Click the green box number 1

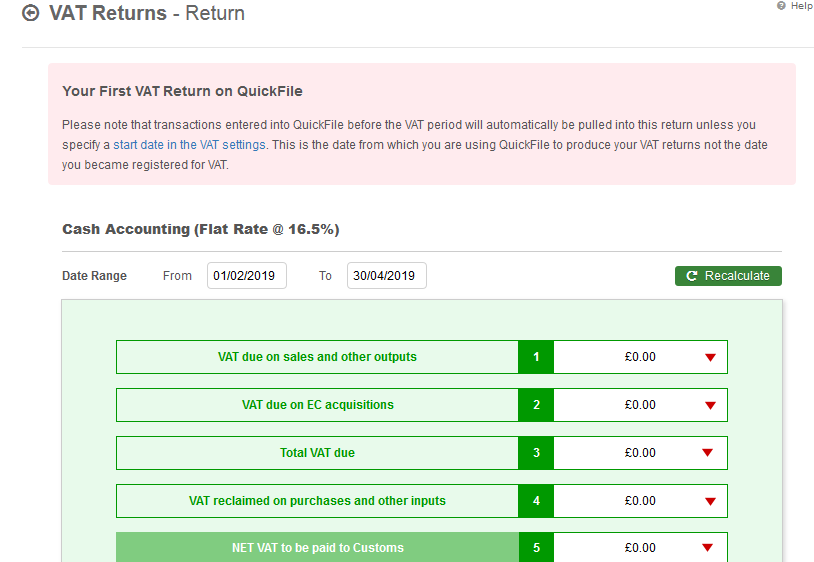(x=536, y=357)
